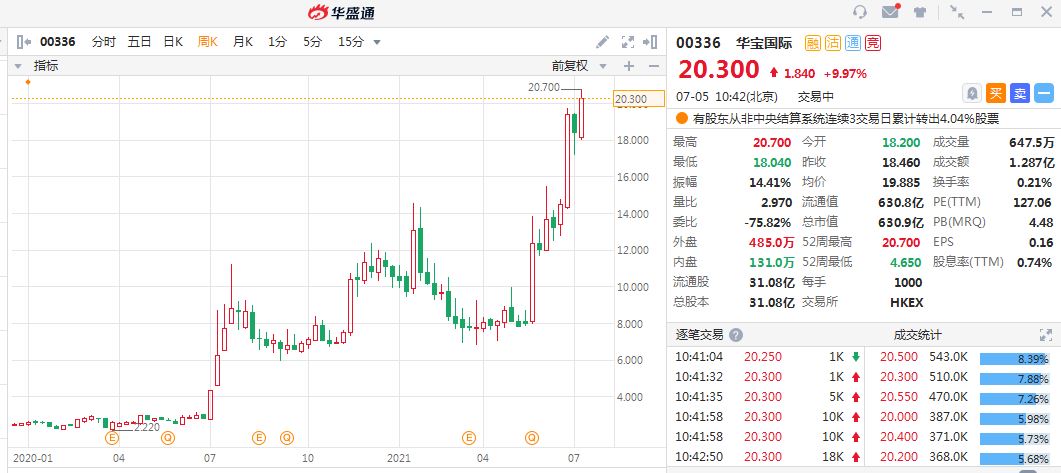1061x473 pixels.
Task: Click the 2.220 low label on chart
Action: [x=147, y=428]
